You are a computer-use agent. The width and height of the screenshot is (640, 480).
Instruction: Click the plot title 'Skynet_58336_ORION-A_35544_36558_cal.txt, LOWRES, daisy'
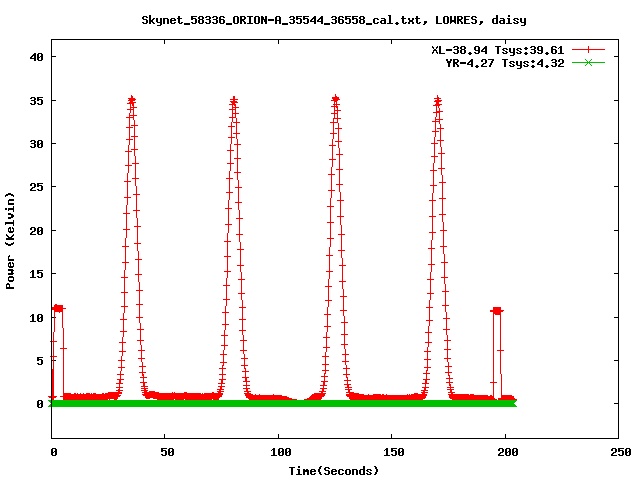pos(333,20)
